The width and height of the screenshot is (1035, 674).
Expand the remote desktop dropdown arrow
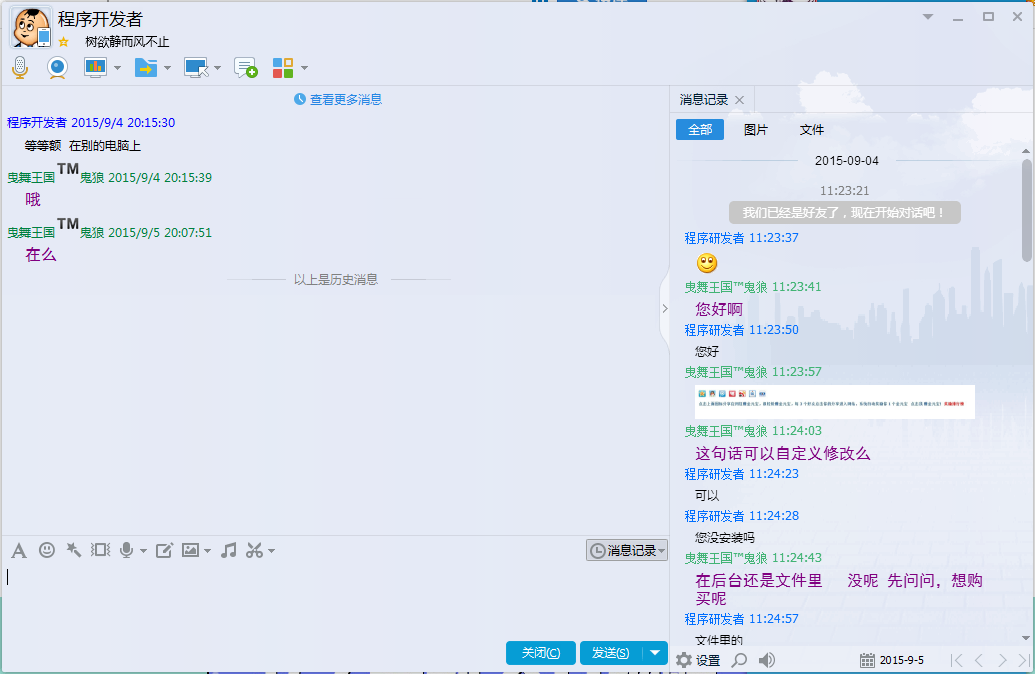217,68
